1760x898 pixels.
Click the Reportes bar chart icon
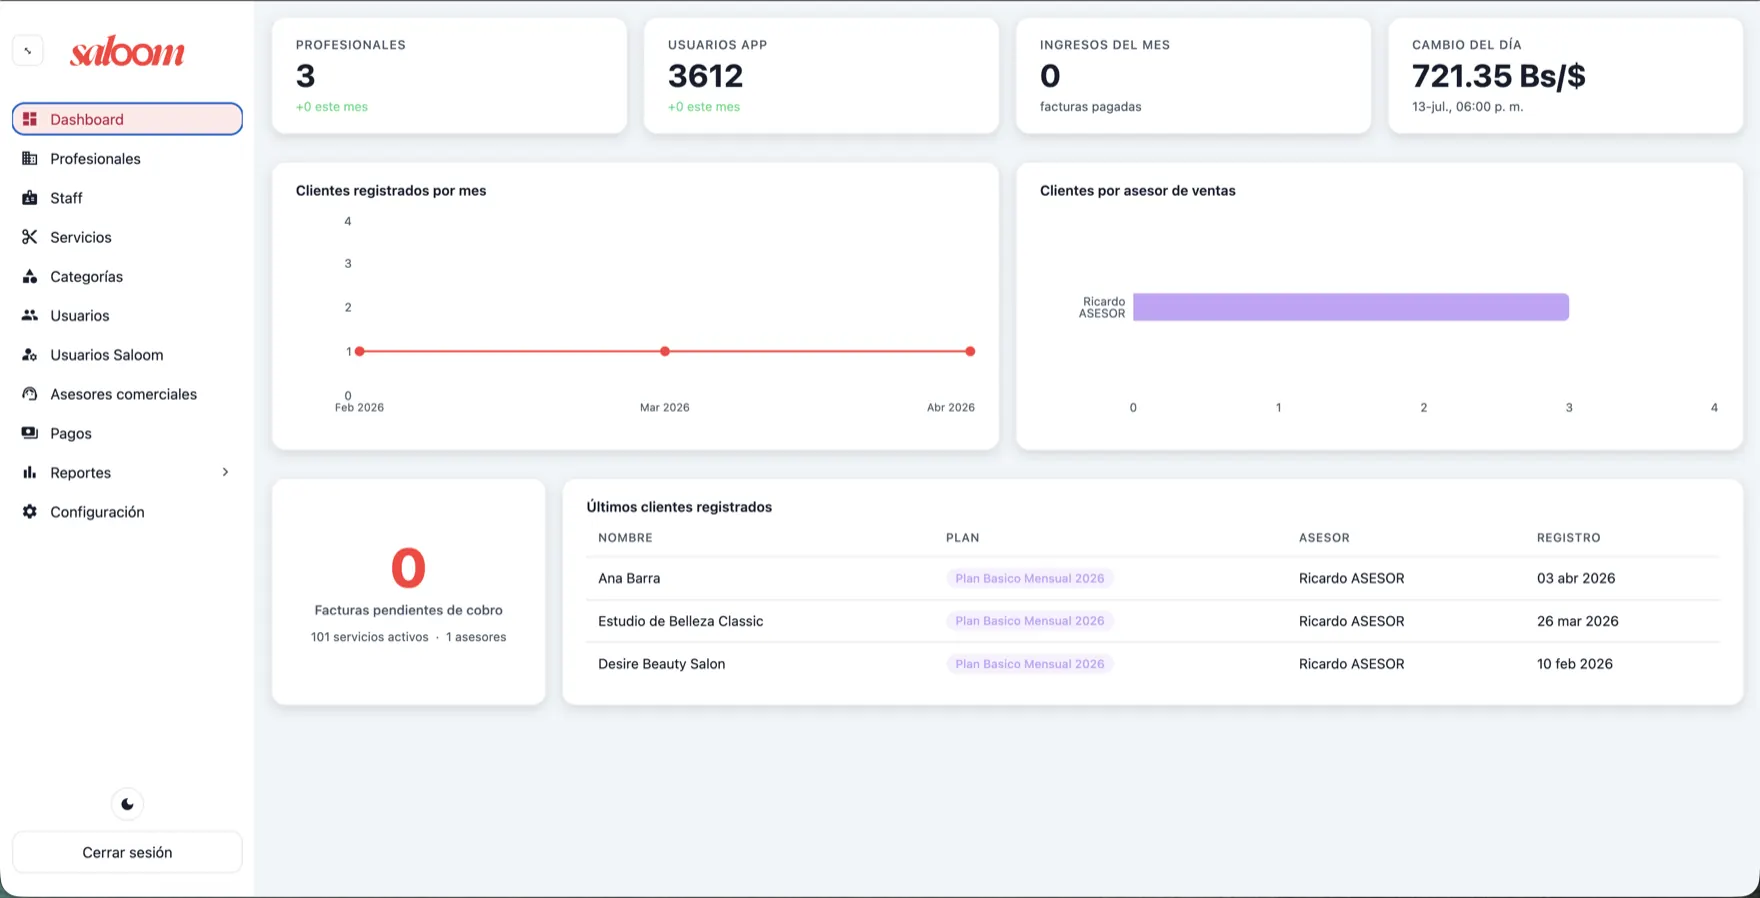point(30,472)
